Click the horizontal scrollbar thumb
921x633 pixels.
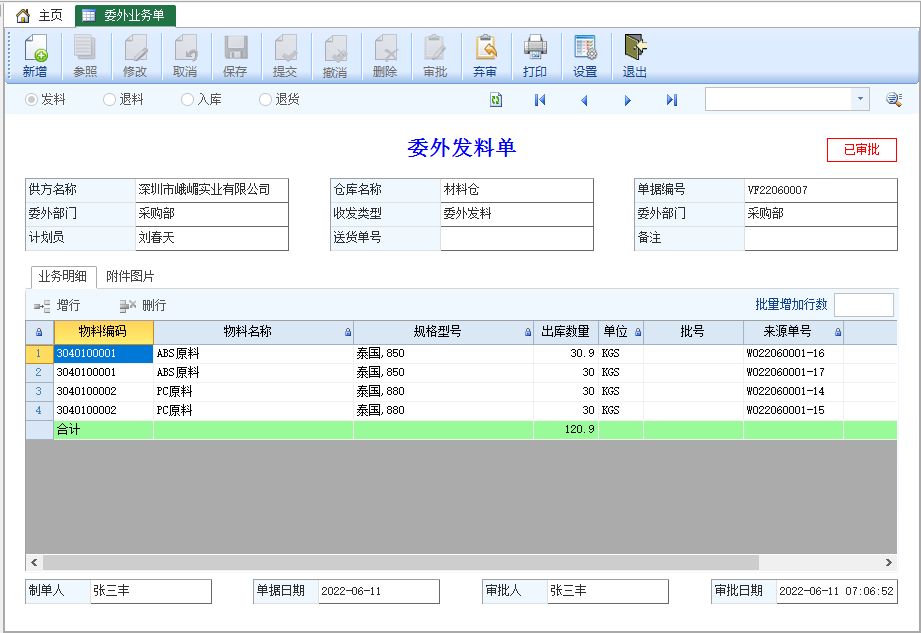click(401, 563)
